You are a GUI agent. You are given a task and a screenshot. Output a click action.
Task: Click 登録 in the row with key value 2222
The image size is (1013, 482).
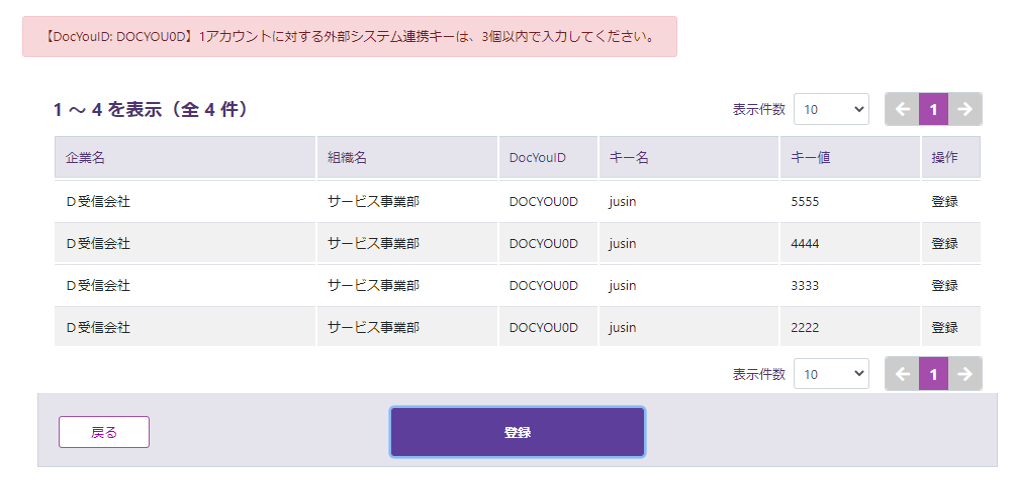944,327
